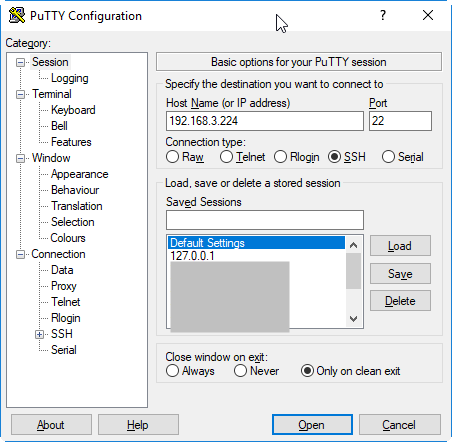The height and width of the screenshot is (442, 452).
Task: Collapse the Window tree node
Action: click(x=20, y=158)
